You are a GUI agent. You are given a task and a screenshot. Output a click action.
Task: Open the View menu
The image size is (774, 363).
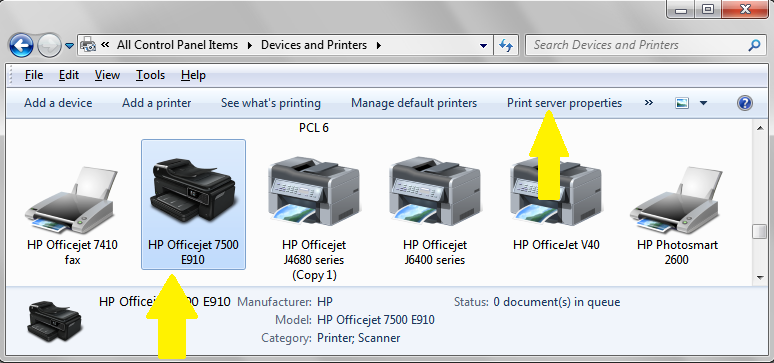pyautogui.click(x=107, y=75)
